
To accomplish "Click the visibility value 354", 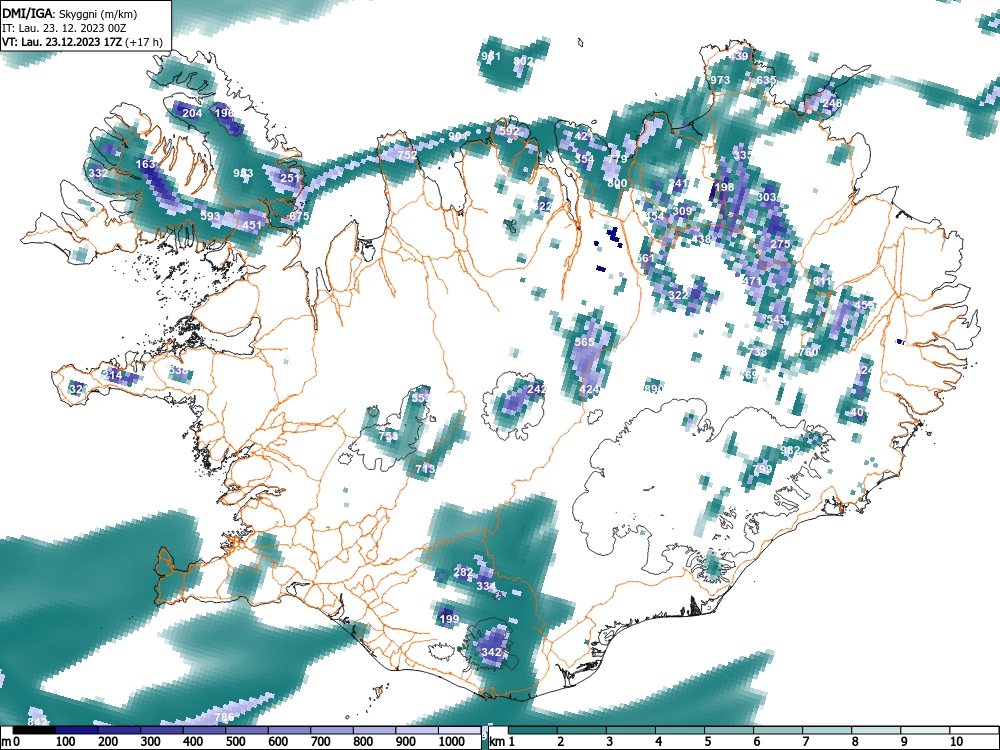I will click(x=584, y=159).
